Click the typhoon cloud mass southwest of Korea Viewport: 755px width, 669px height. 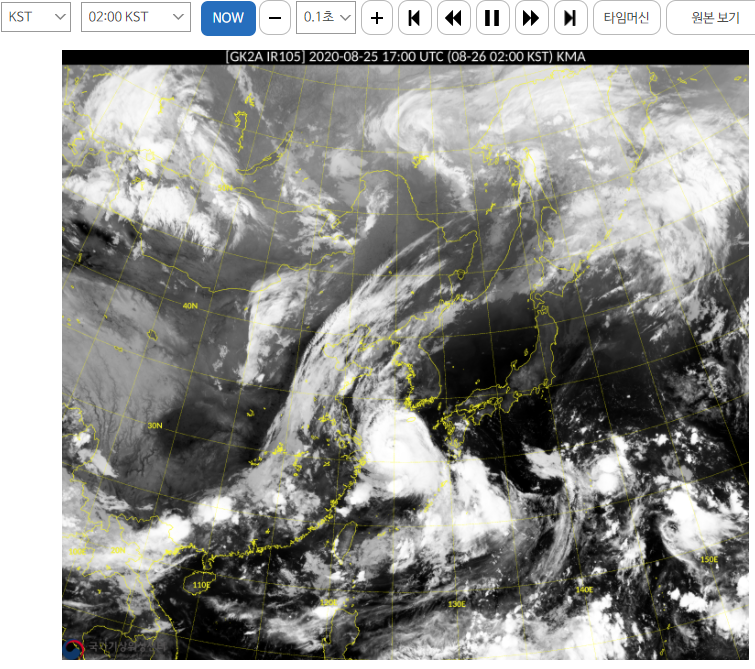(x=393, y=448)
